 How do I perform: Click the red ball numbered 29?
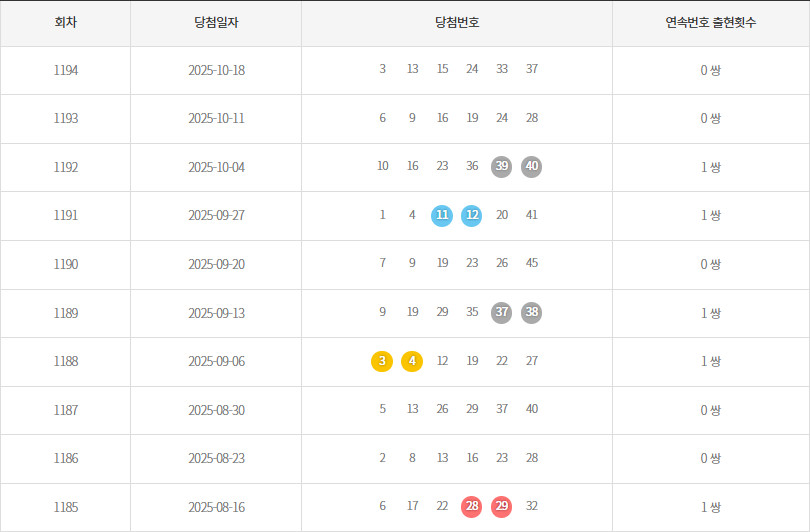502,507
